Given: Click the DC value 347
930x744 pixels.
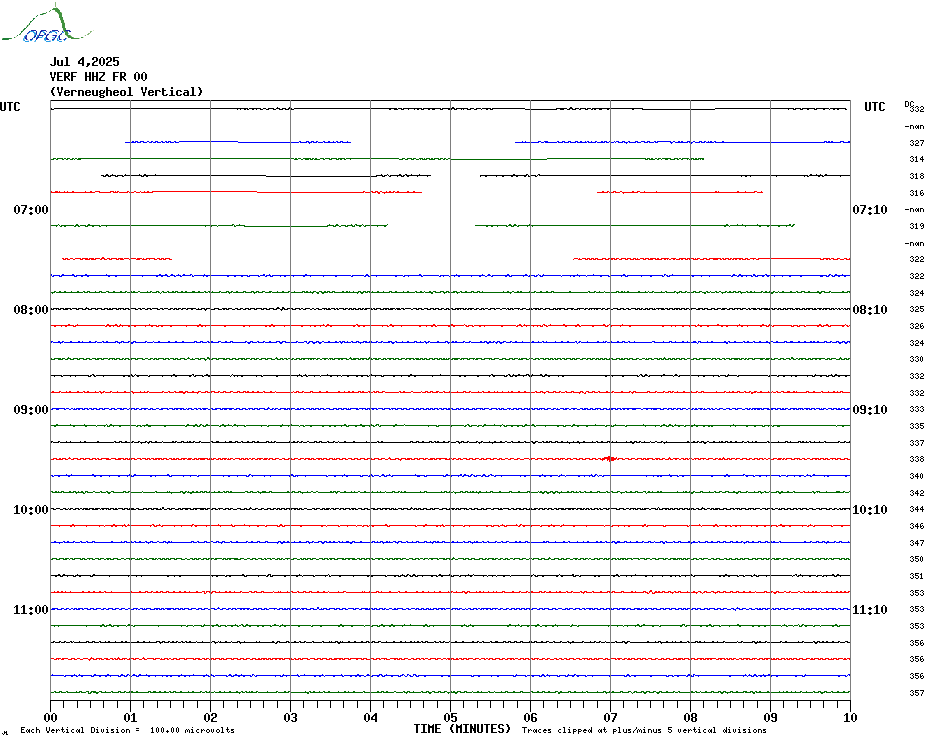Looking at the screenshot, I should click(917, 543).
